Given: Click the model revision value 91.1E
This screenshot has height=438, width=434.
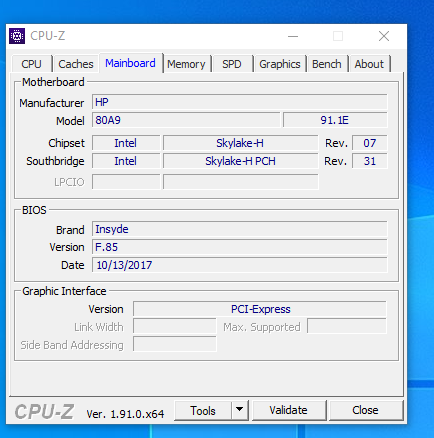Looking at the screenshot, I should click(335, 120).
